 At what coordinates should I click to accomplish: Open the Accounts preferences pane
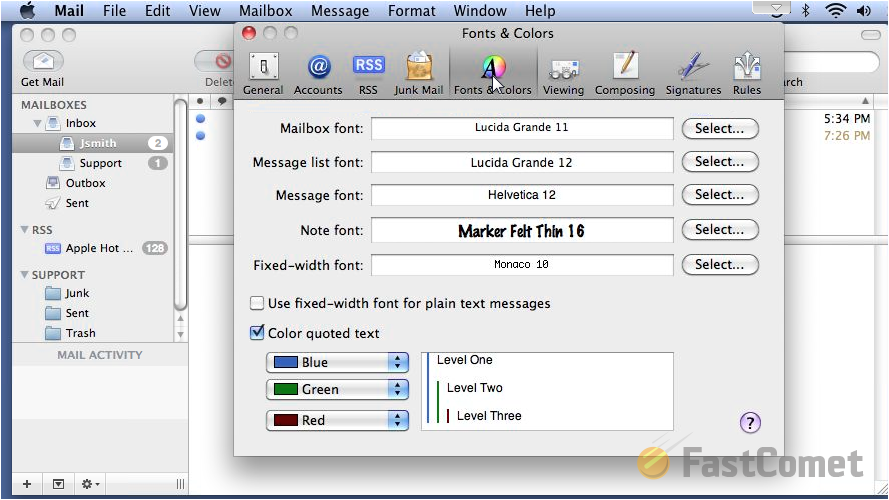(318, 73)
